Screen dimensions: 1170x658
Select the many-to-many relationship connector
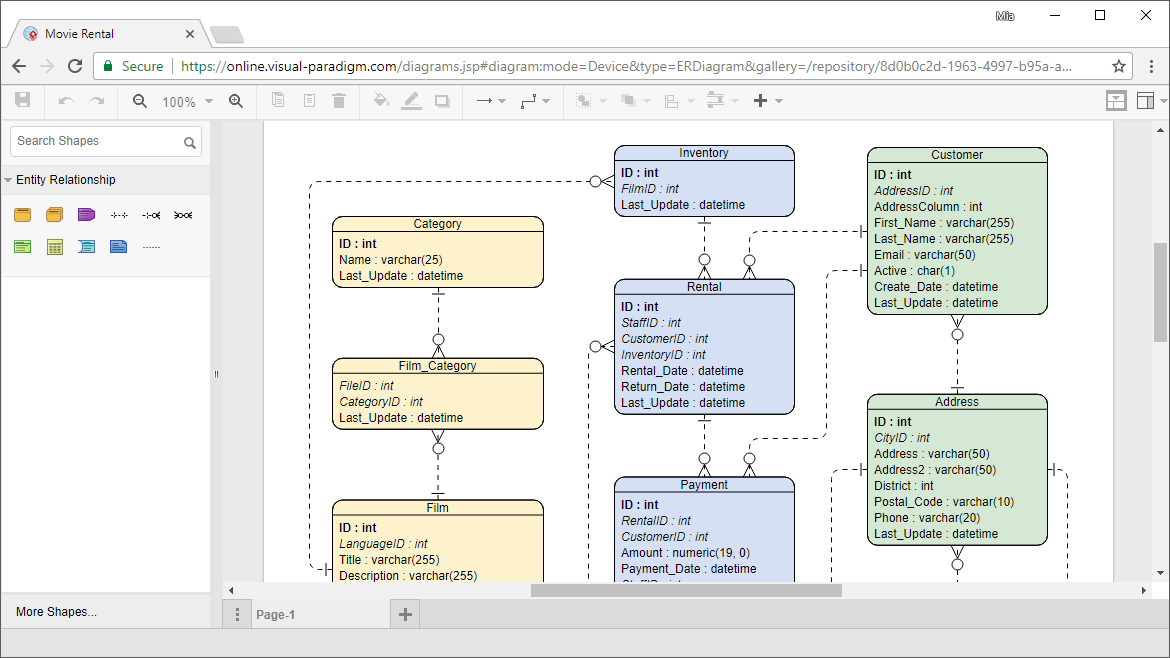183,216
